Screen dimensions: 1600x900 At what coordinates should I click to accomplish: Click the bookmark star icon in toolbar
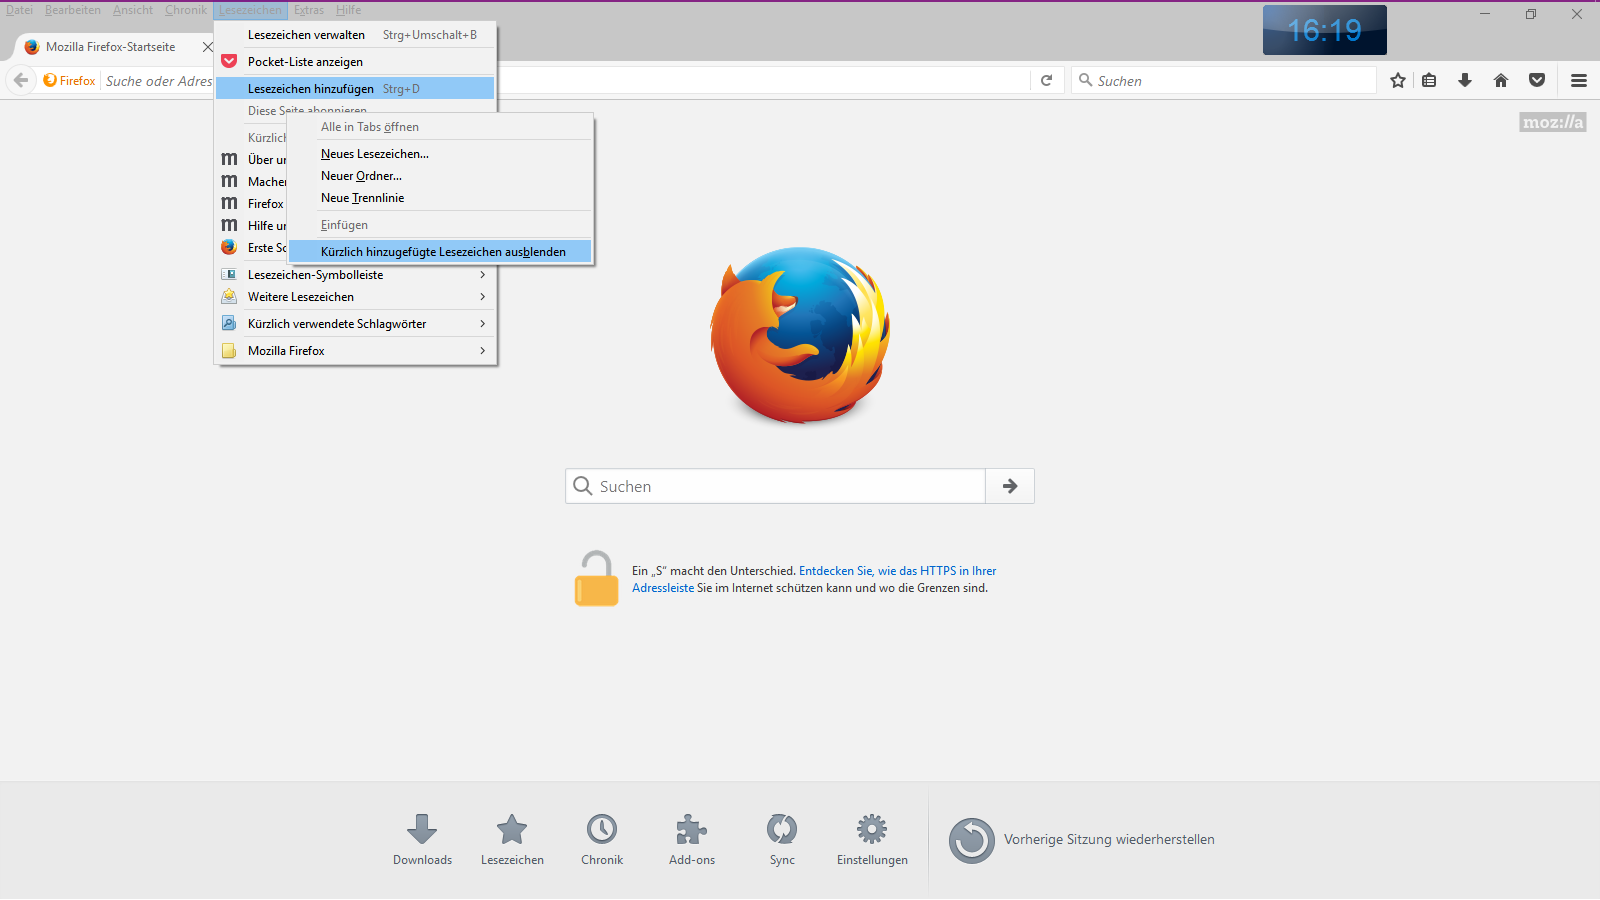click(x=1397, y=81)
